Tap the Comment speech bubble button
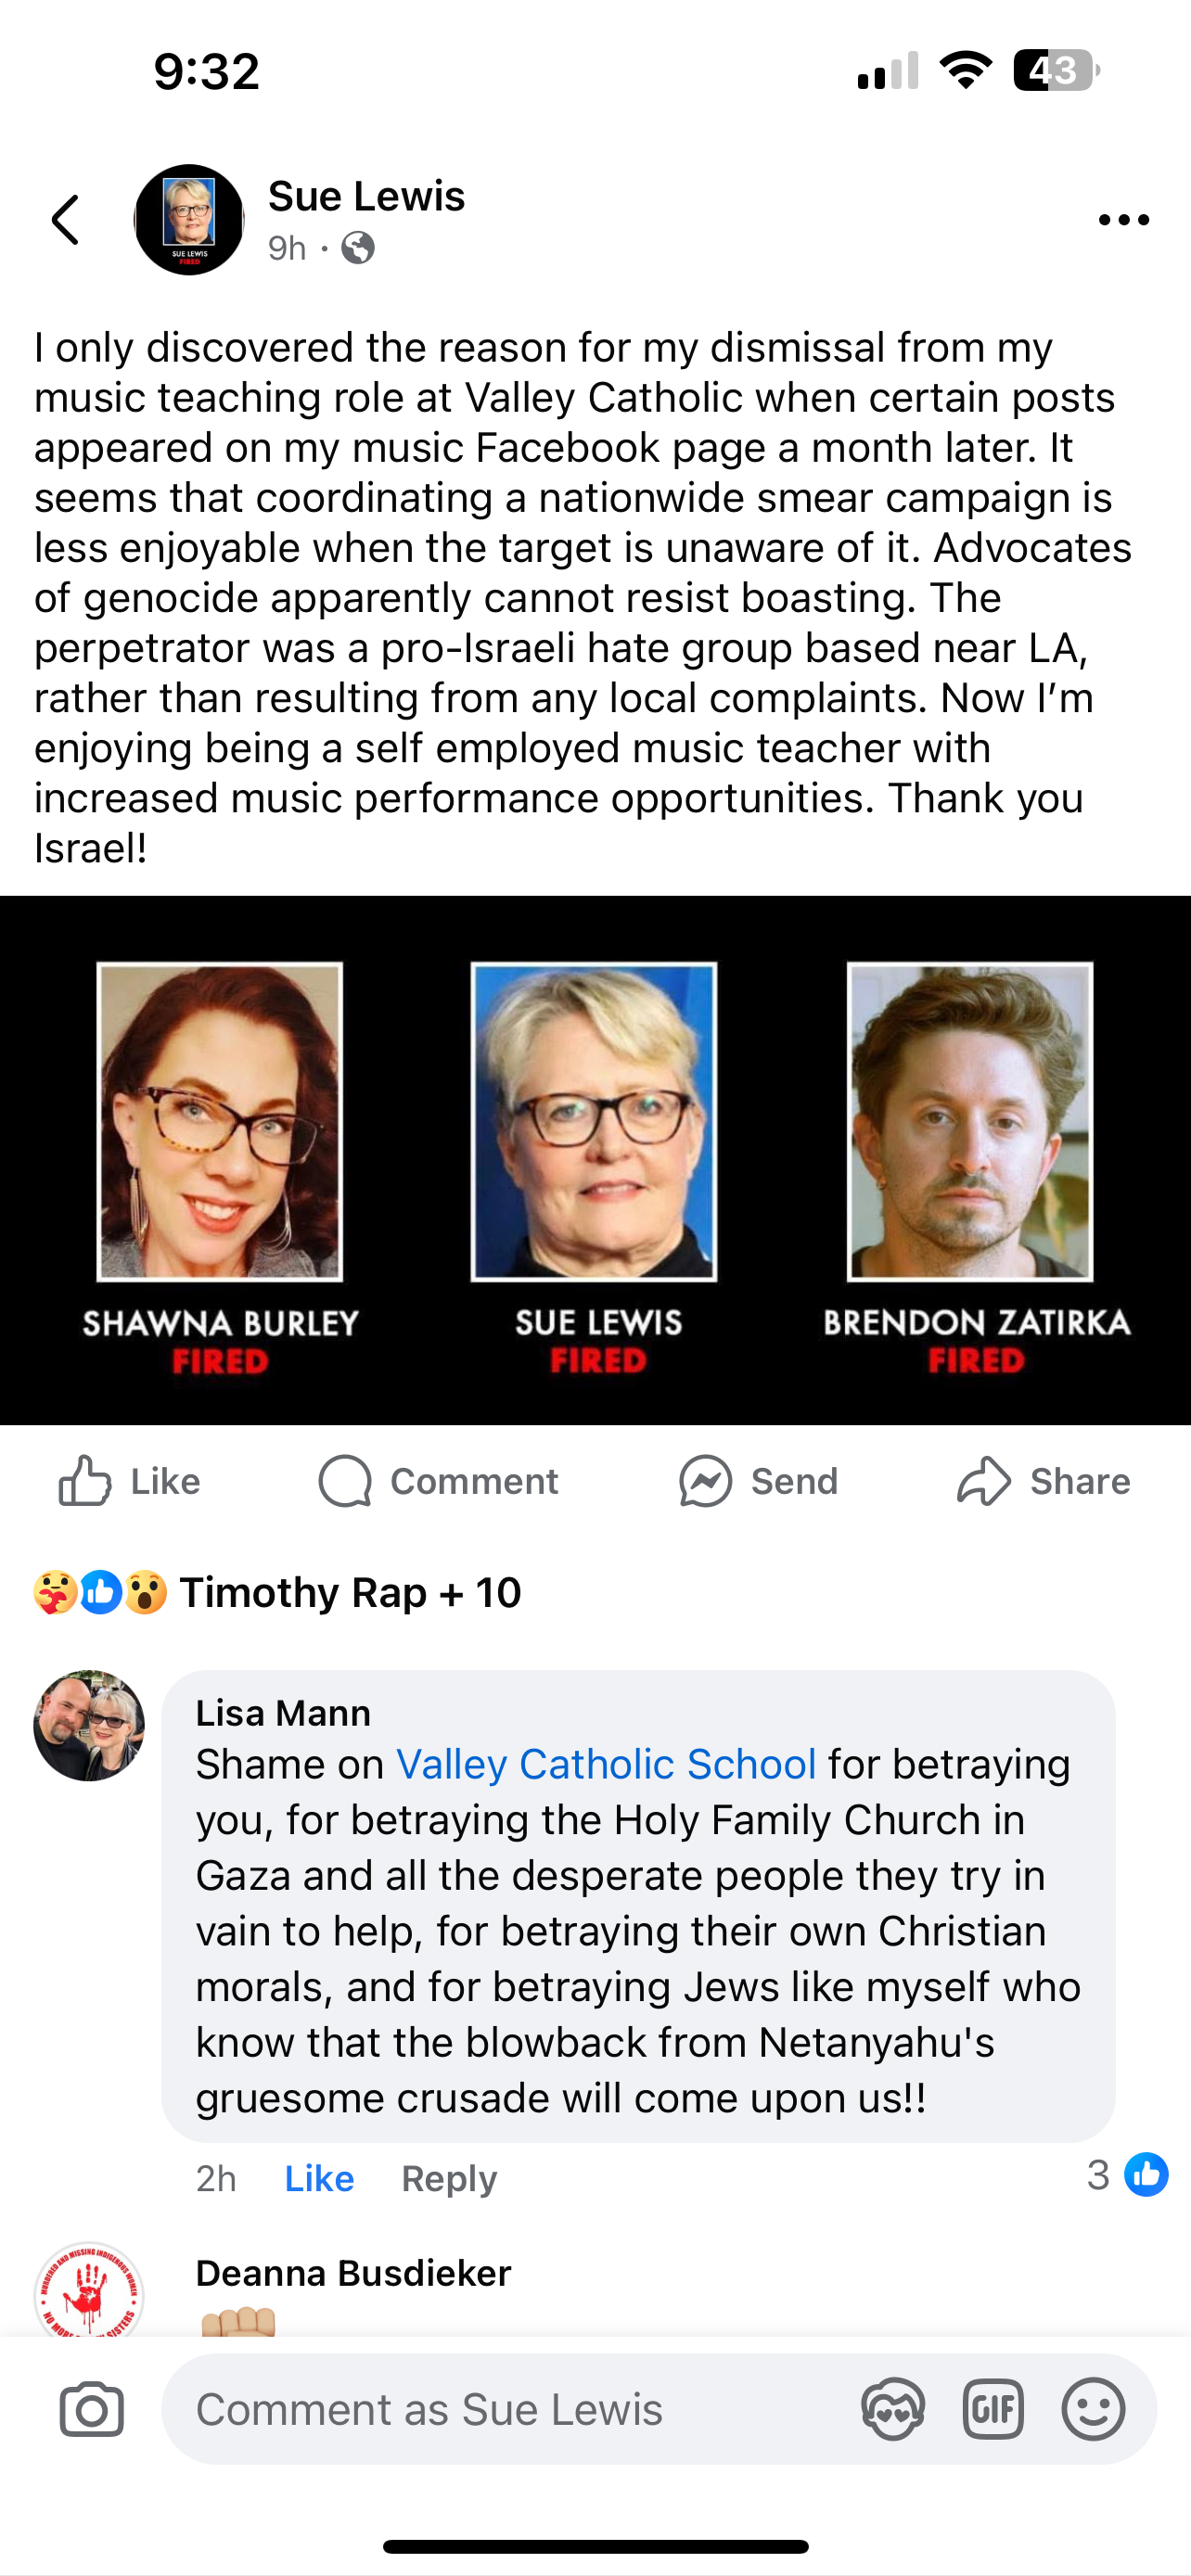 point(438,1481)
